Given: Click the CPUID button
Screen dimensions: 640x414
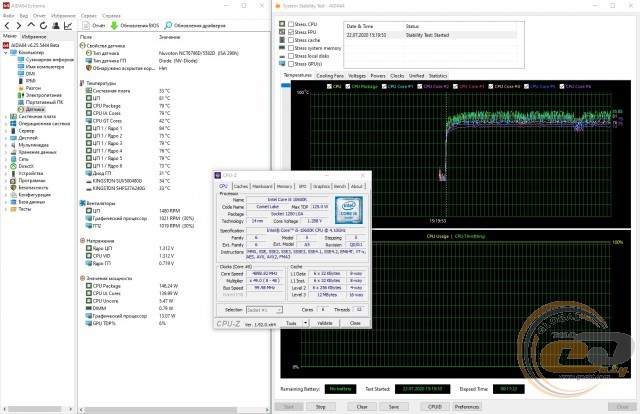Looking at the screenshot, I should (x=435, y=407).
